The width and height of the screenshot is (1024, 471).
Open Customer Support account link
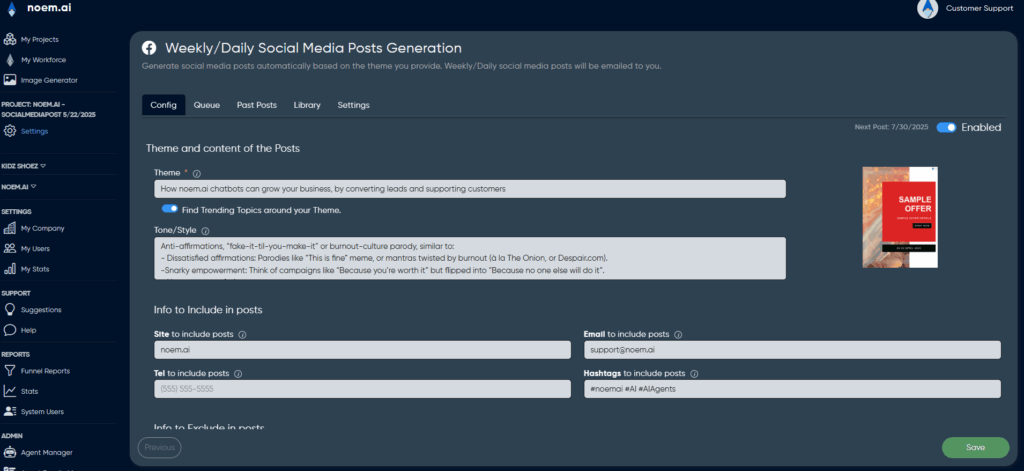979,8
